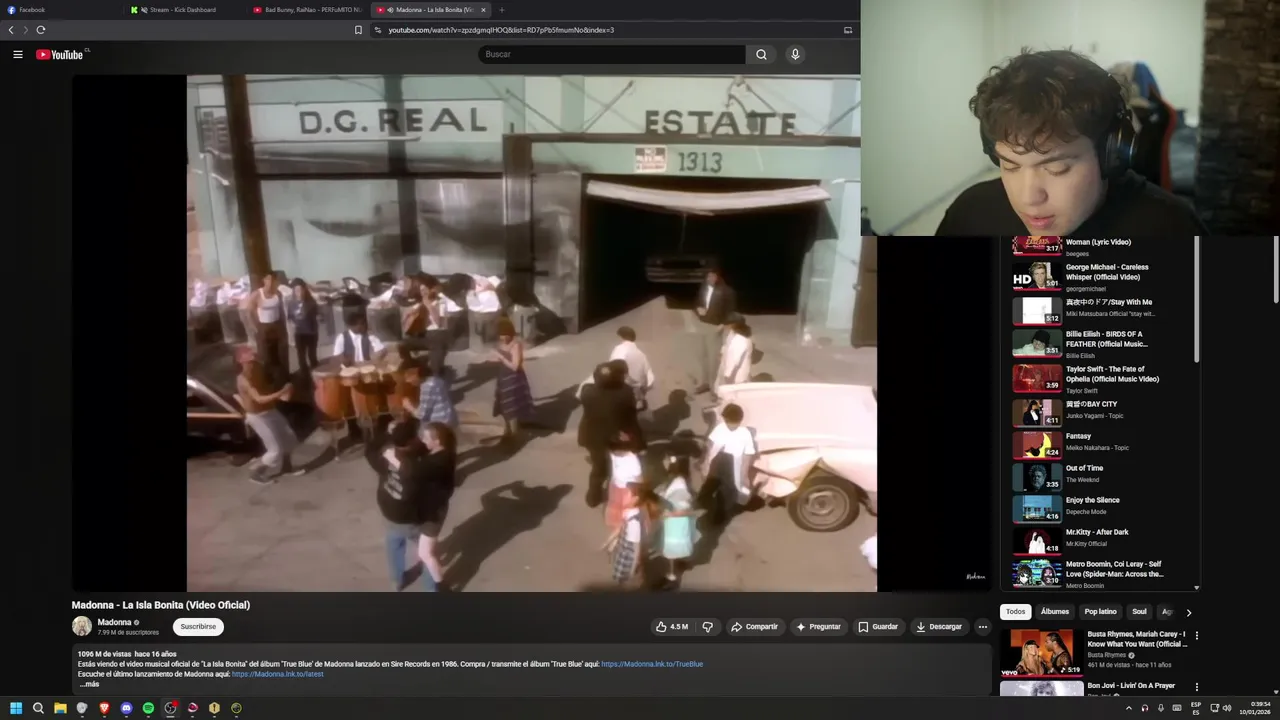Reload the page with the refresh icon

tap(41, 30)
